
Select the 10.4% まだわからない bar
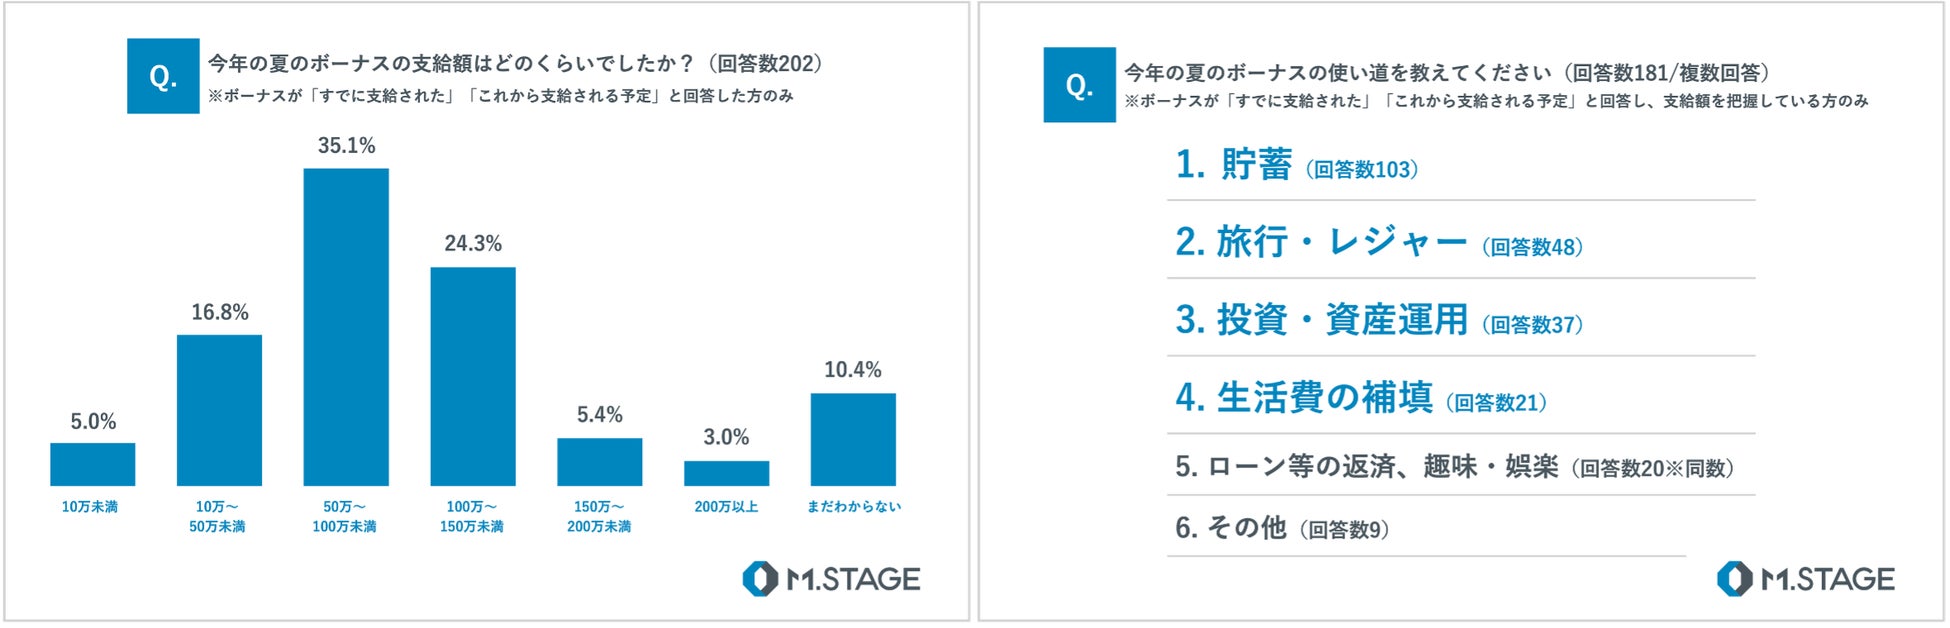[x=853, y=439]
